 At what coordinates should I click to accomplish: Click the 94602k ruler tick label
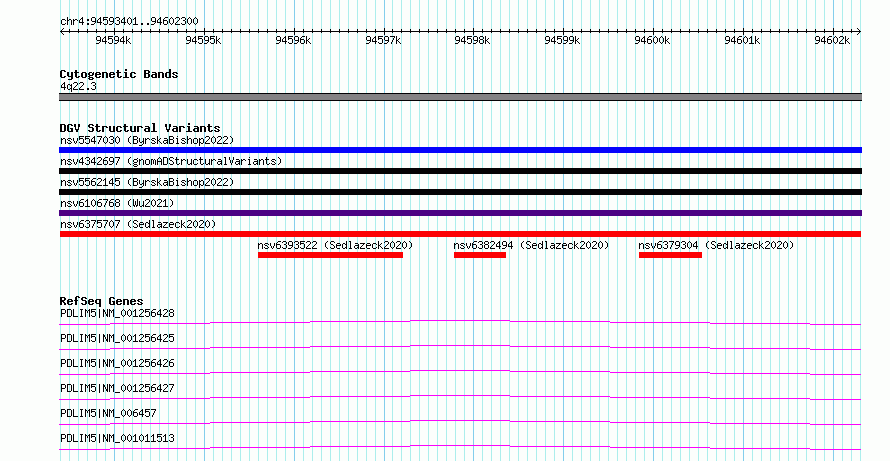tap(832, 40)
